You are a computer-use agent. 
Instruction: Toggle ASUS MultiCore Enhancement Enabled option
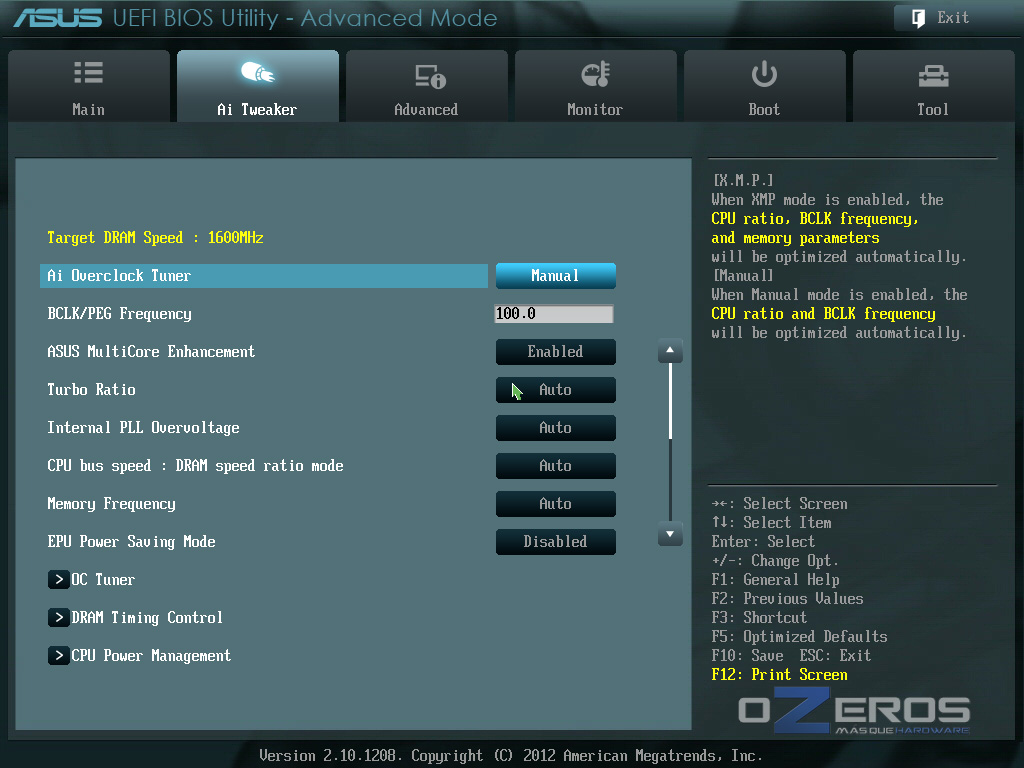[555, 351]
